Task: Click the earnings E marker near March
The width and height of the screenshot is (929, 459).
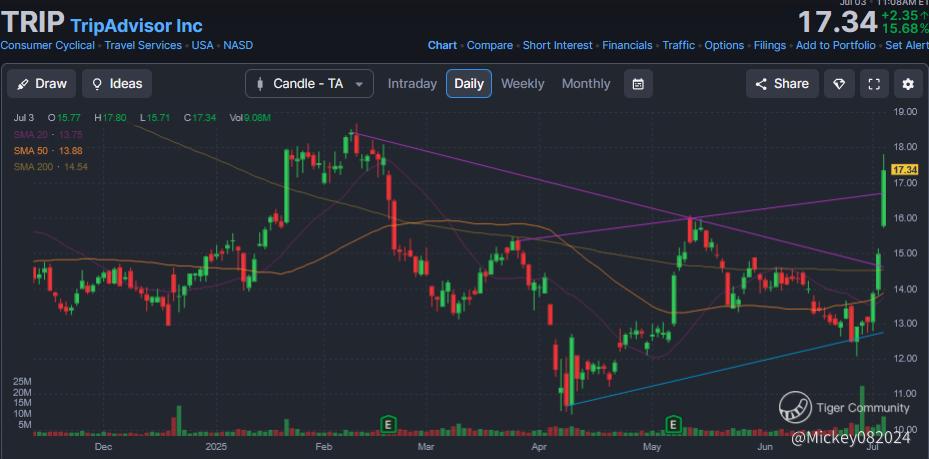Action: click(388, 424)
